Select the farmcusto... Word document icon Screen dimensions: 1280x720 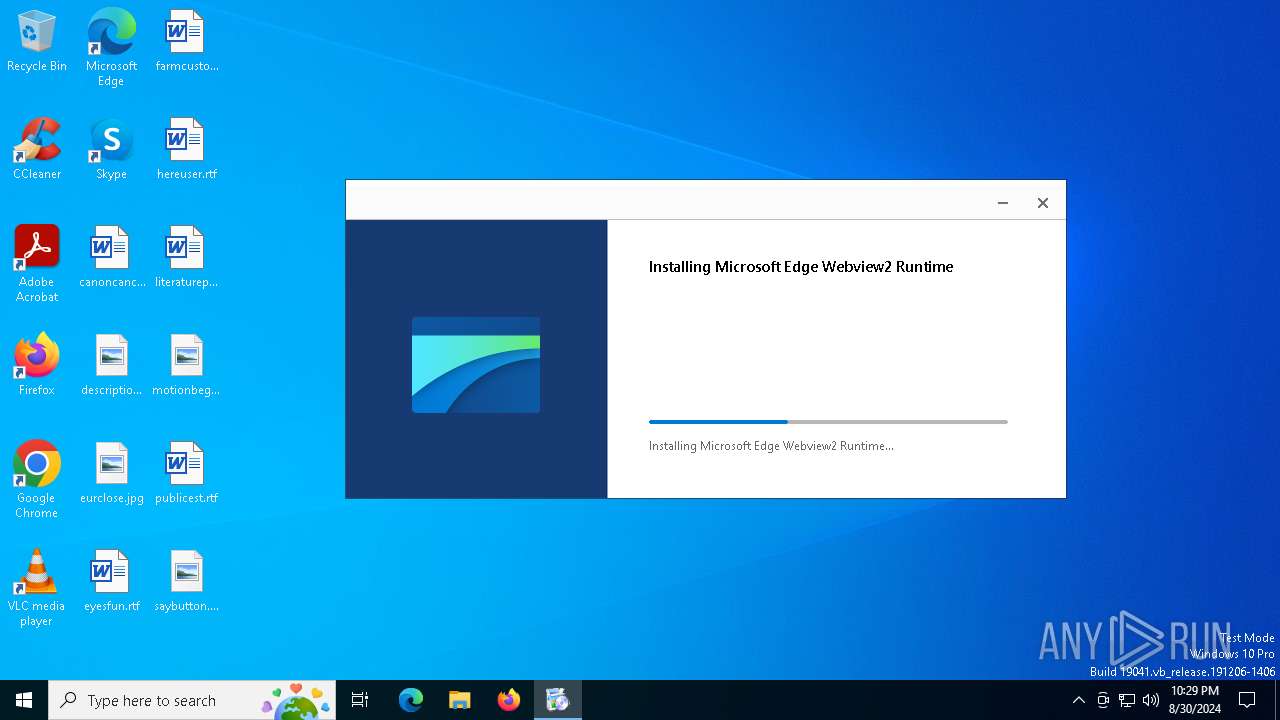[x=186, y=42]
